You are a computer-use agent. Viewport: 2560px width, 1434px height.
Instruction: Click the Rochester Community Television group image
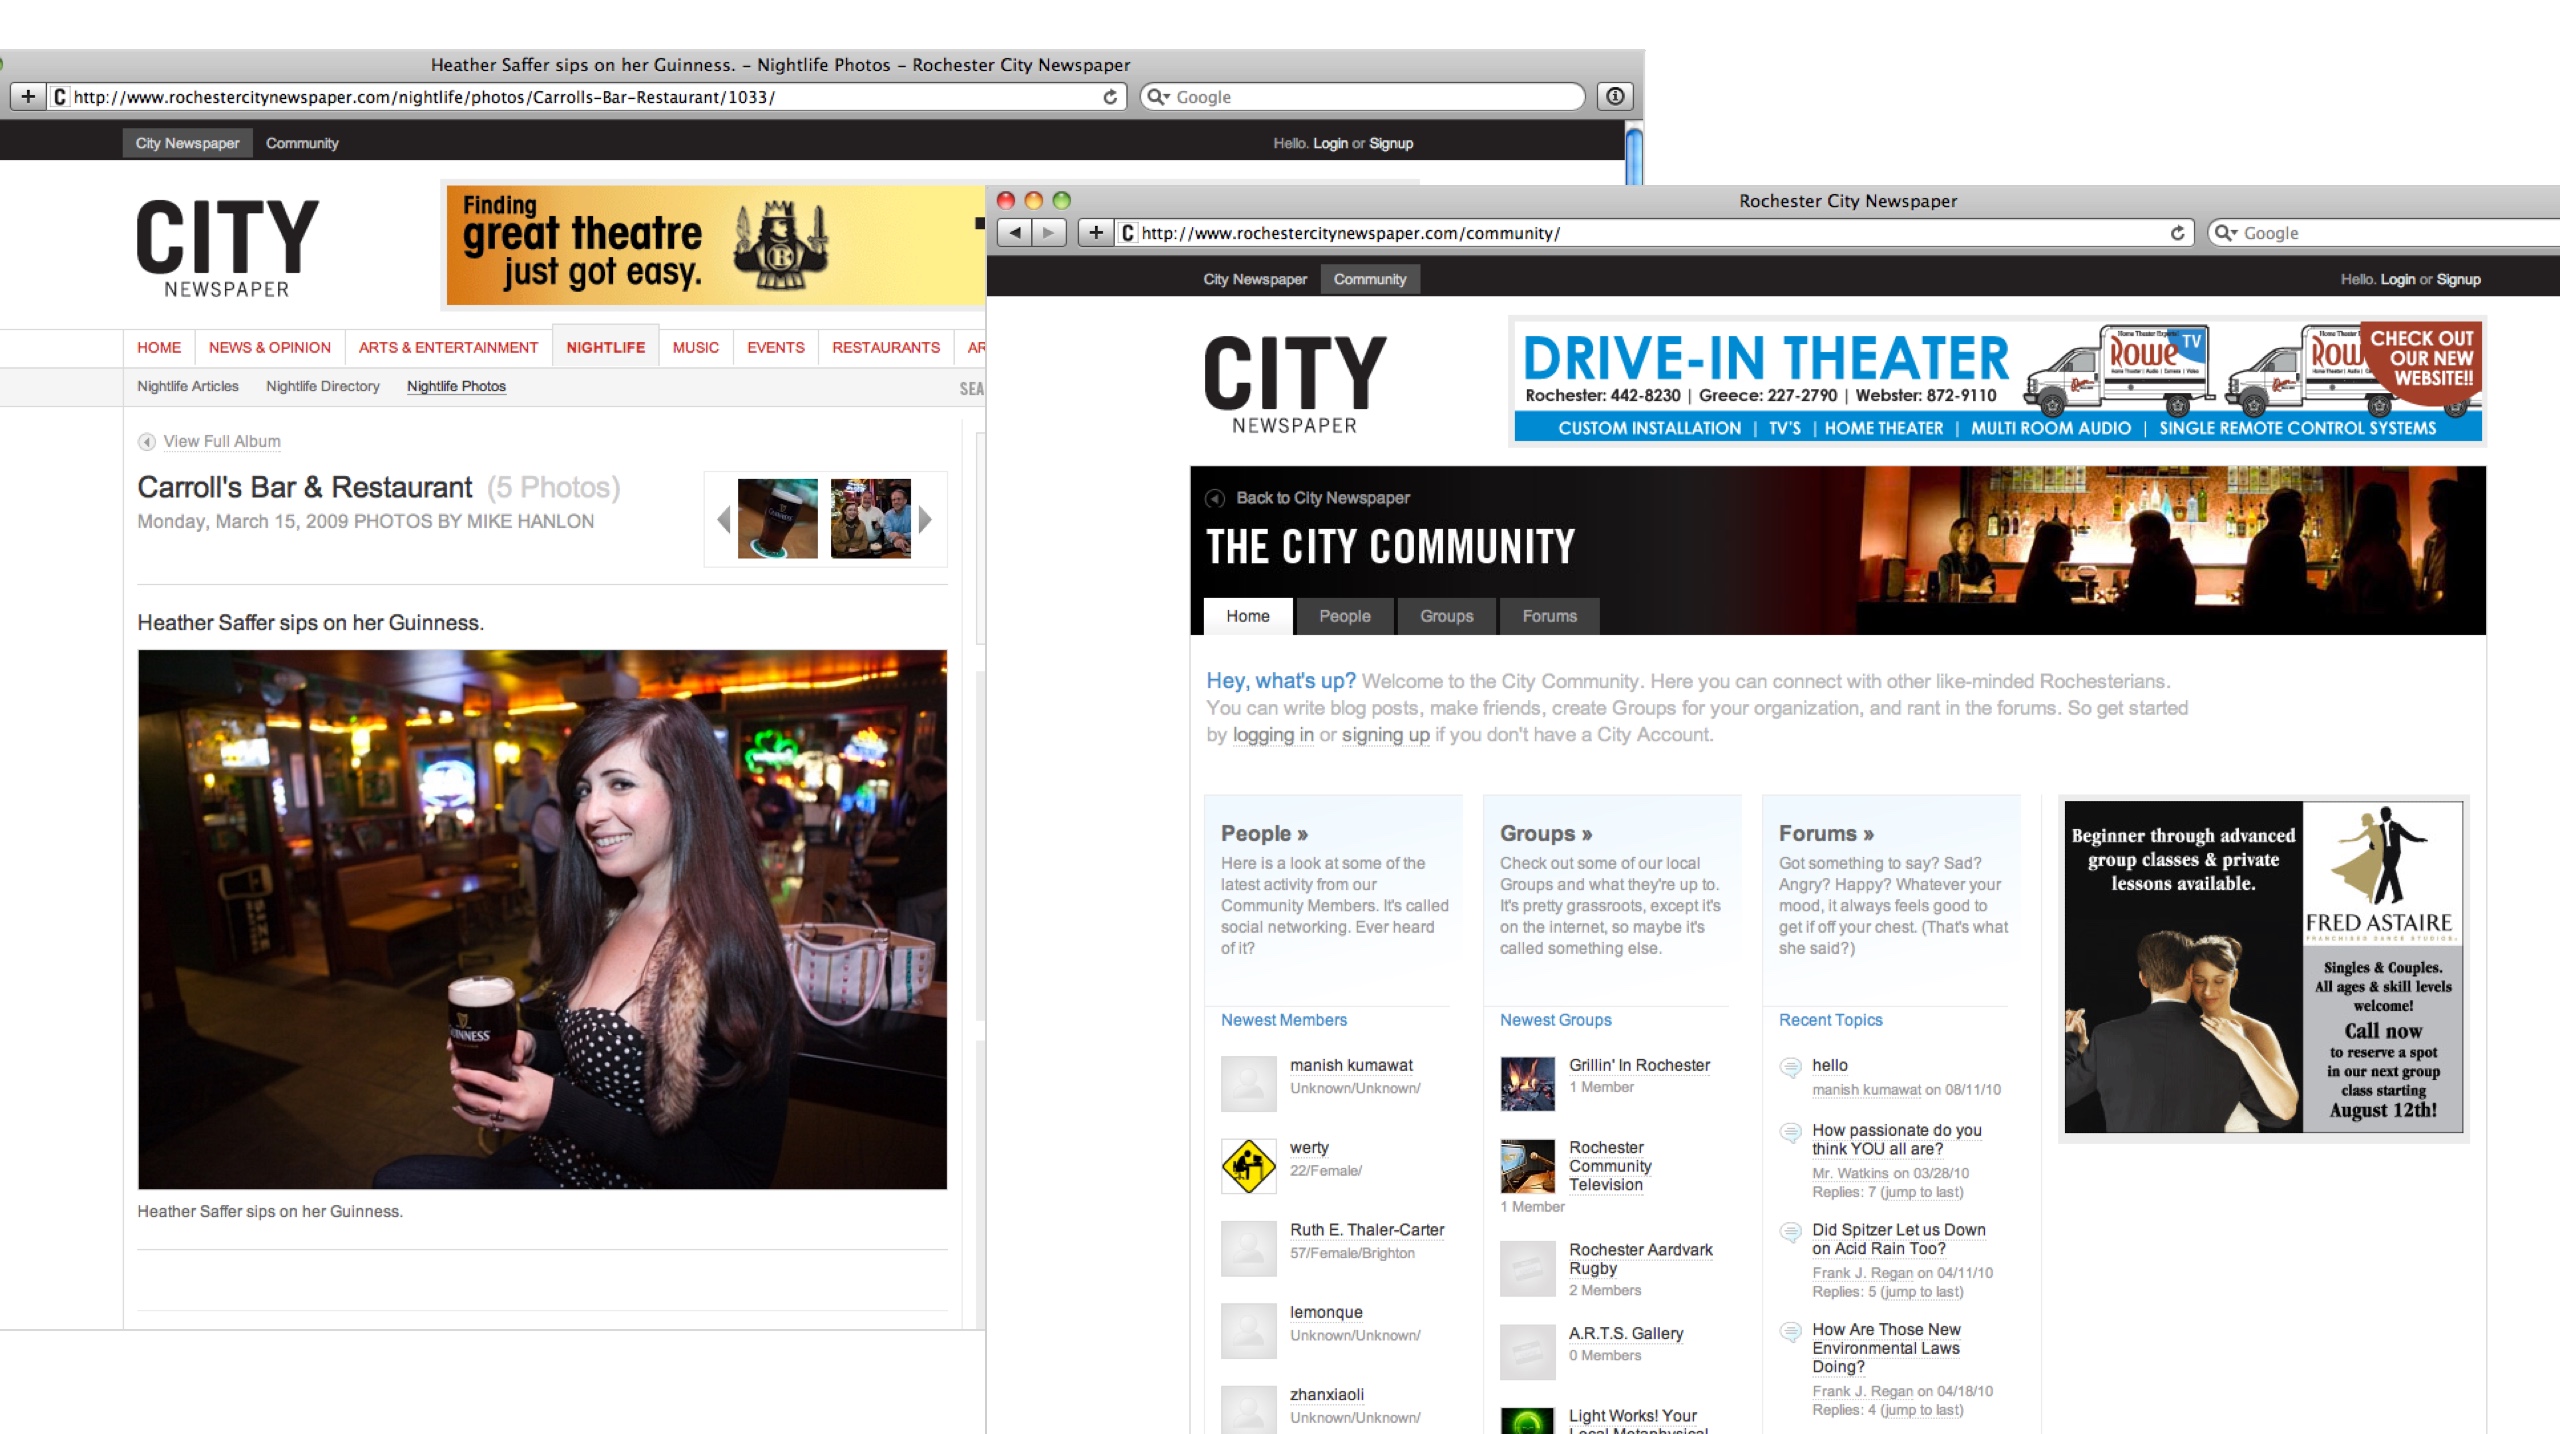[1527, 1166]
